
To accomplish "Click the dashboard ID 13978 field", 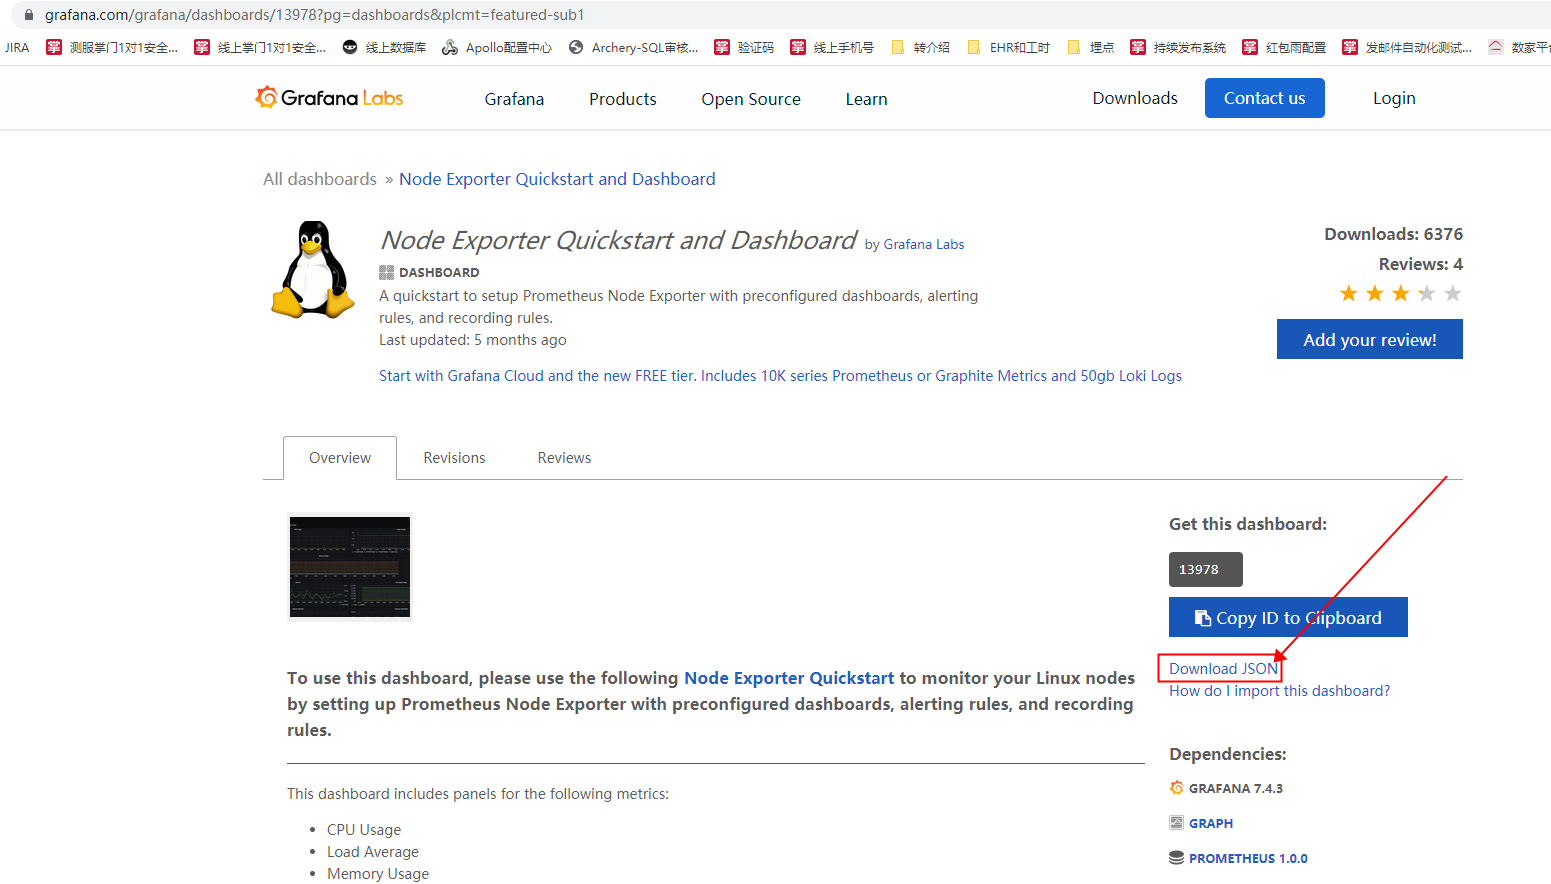I will pos(1206,569).
